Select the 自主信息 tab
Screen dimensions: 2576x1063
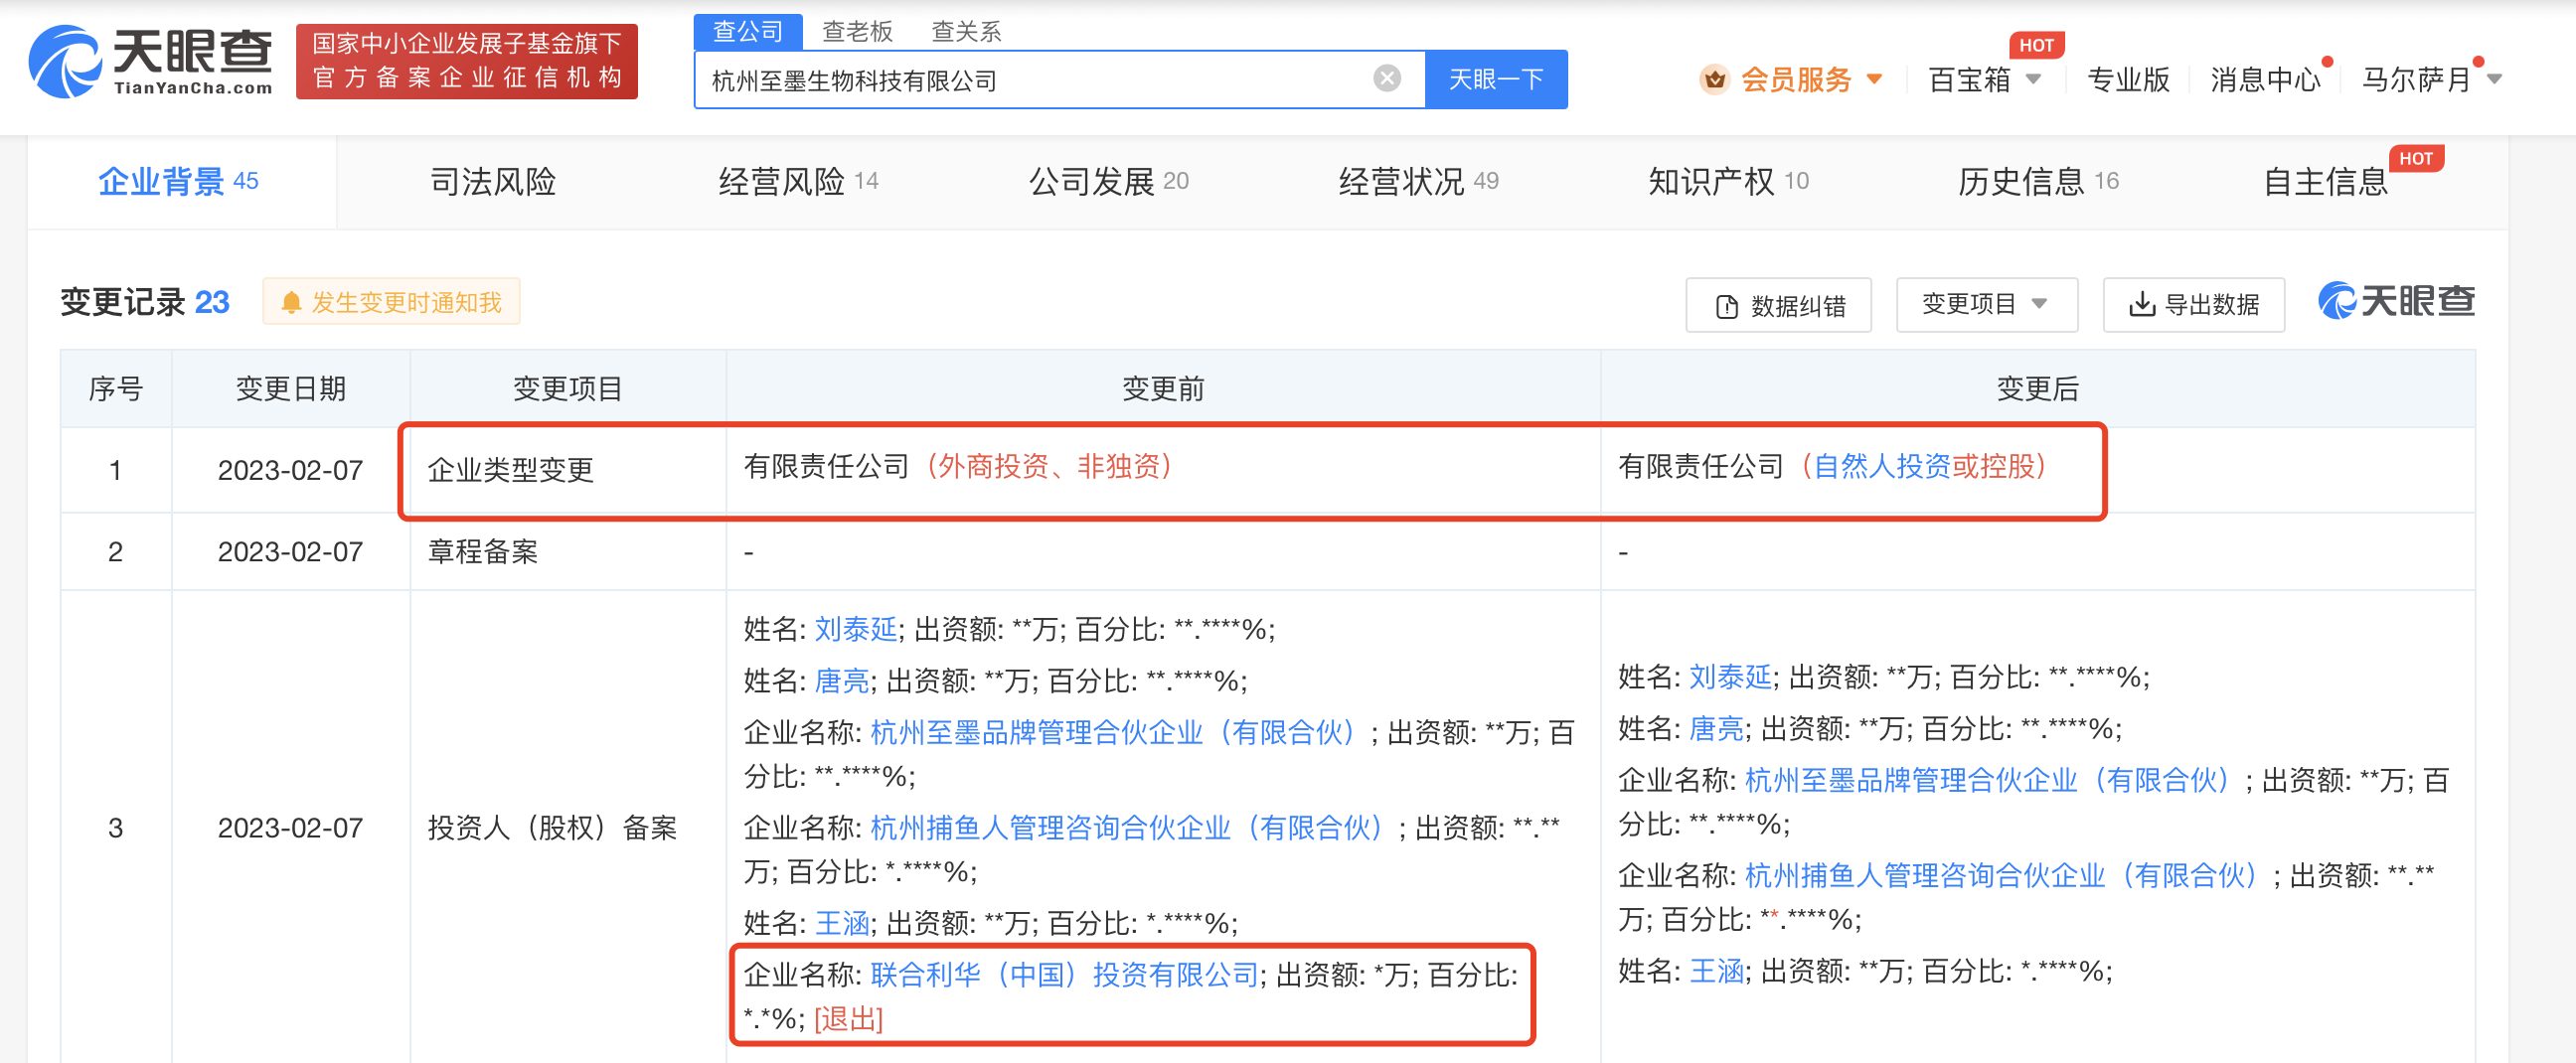pyautogui.click(x=2326, y=181)
